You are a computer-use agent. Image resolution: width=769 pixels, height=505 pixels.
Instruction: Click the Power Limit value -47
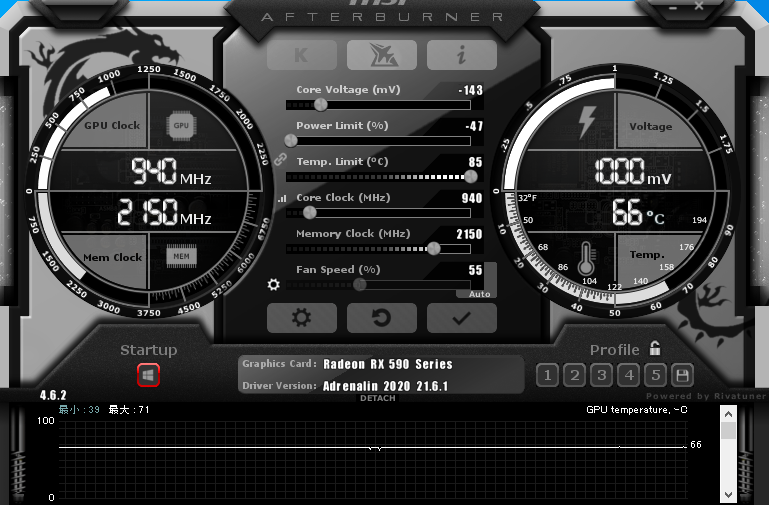[x=474, y=126]
